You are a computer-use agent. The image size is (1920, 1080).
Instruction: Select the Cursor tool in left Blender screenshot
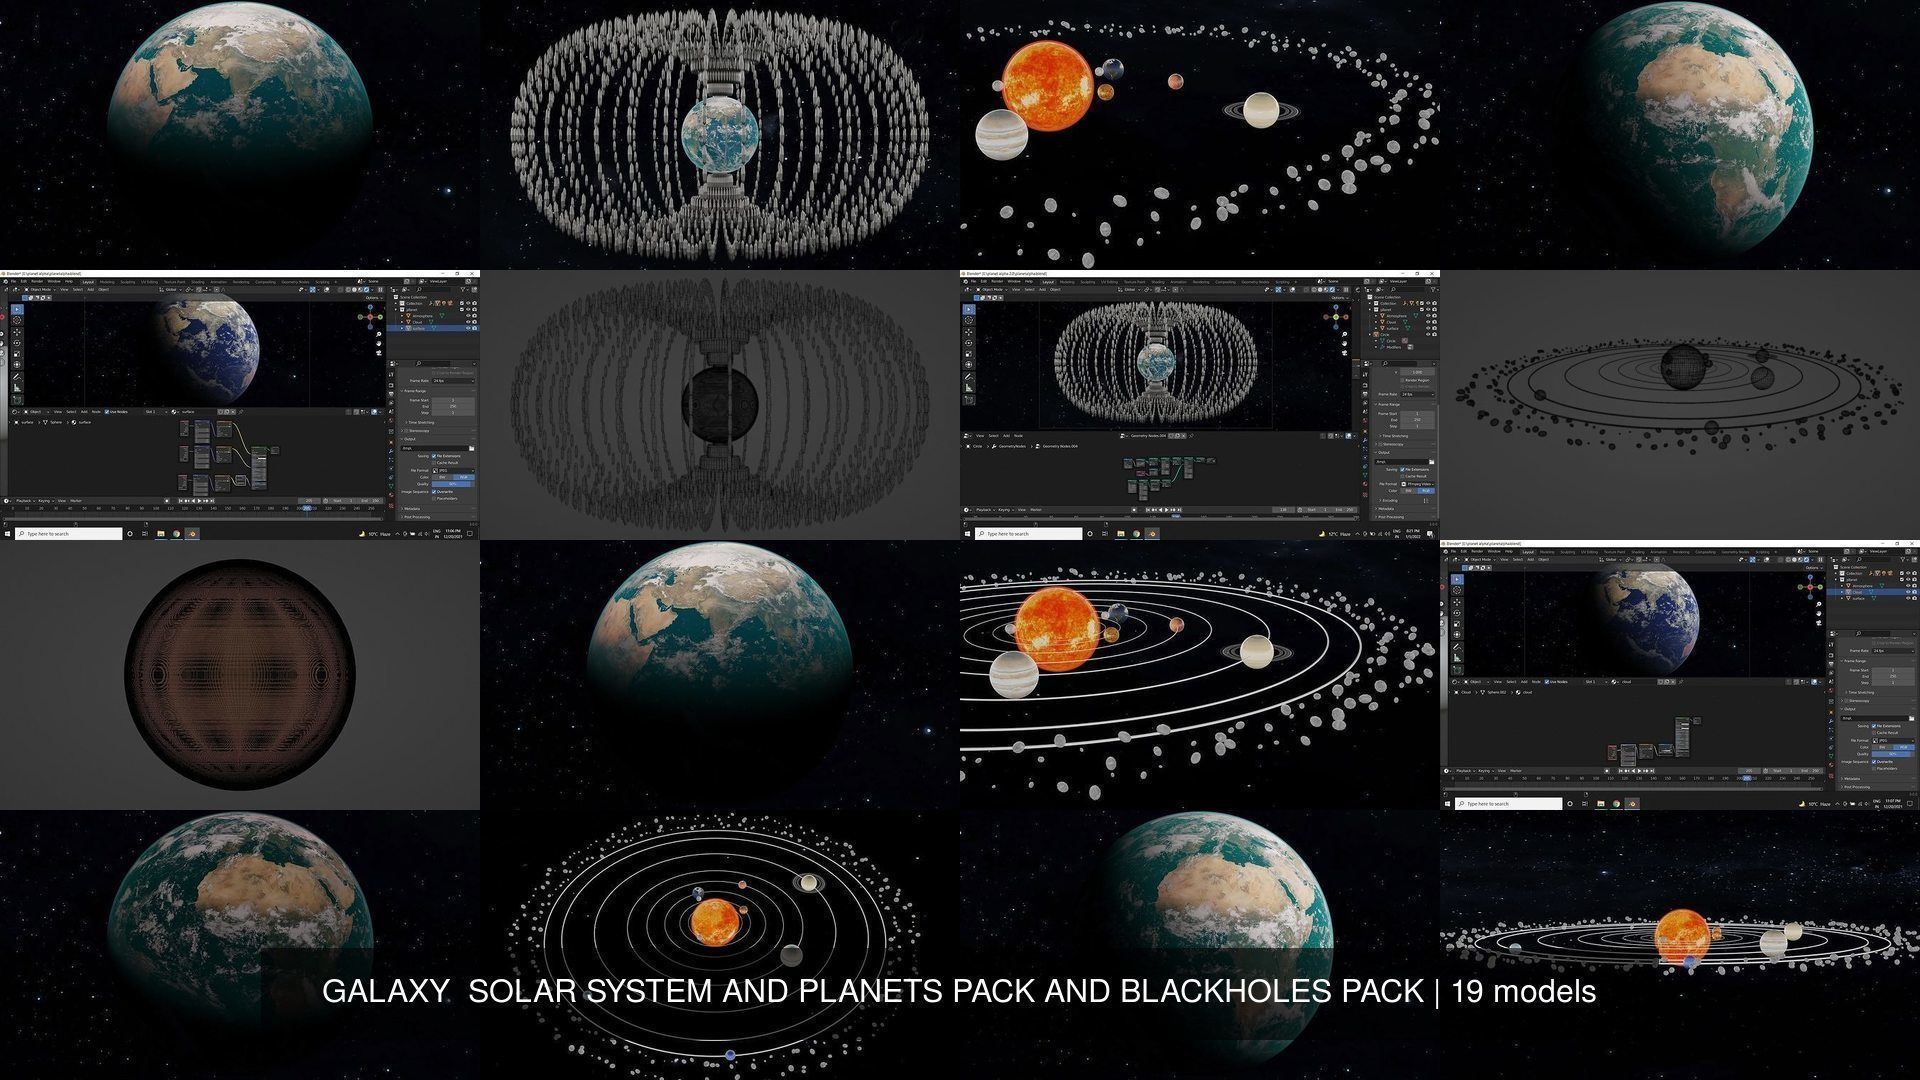pyautogui.click(x=17, y=320)
